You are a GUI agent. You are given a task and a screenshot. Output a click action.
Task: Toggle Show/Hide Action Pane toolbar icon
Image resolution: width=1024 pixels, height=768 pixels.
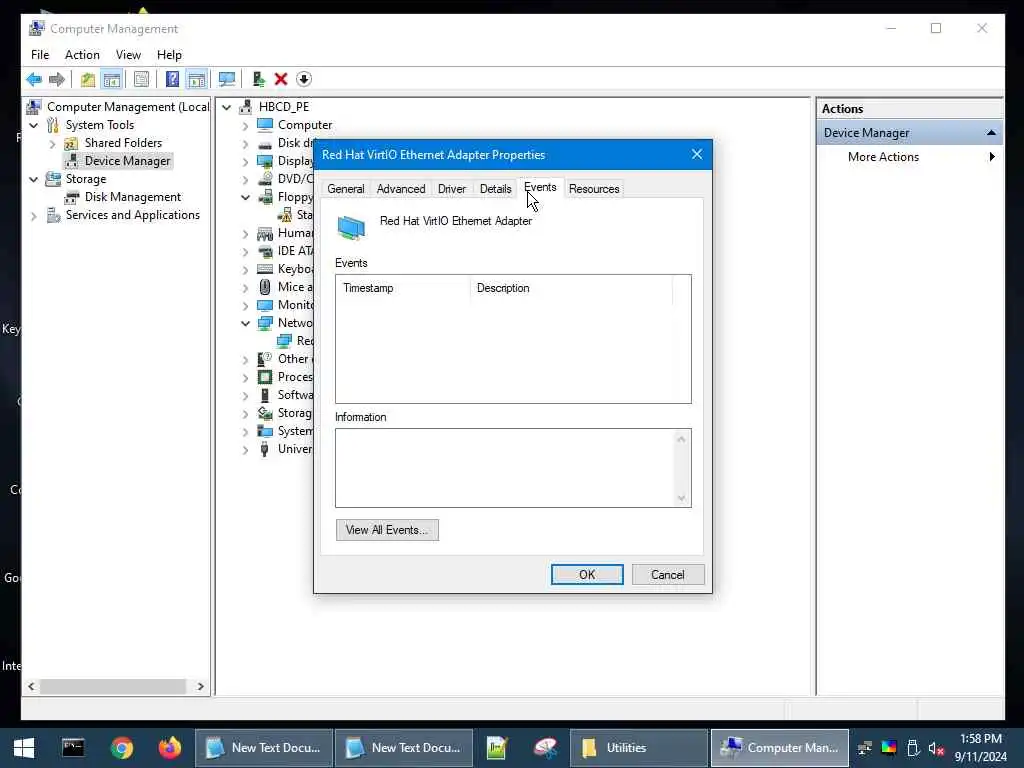pyautogui.click(x=197, y=79)
